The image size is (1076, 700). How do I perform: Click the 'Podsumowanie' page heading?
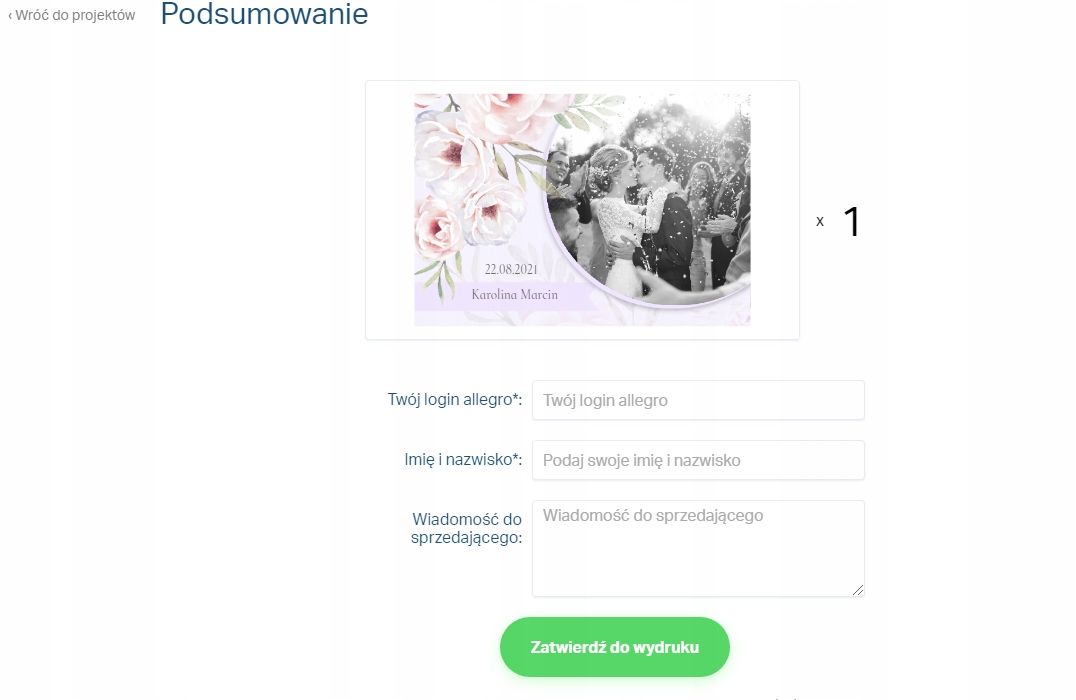(264, 13)
